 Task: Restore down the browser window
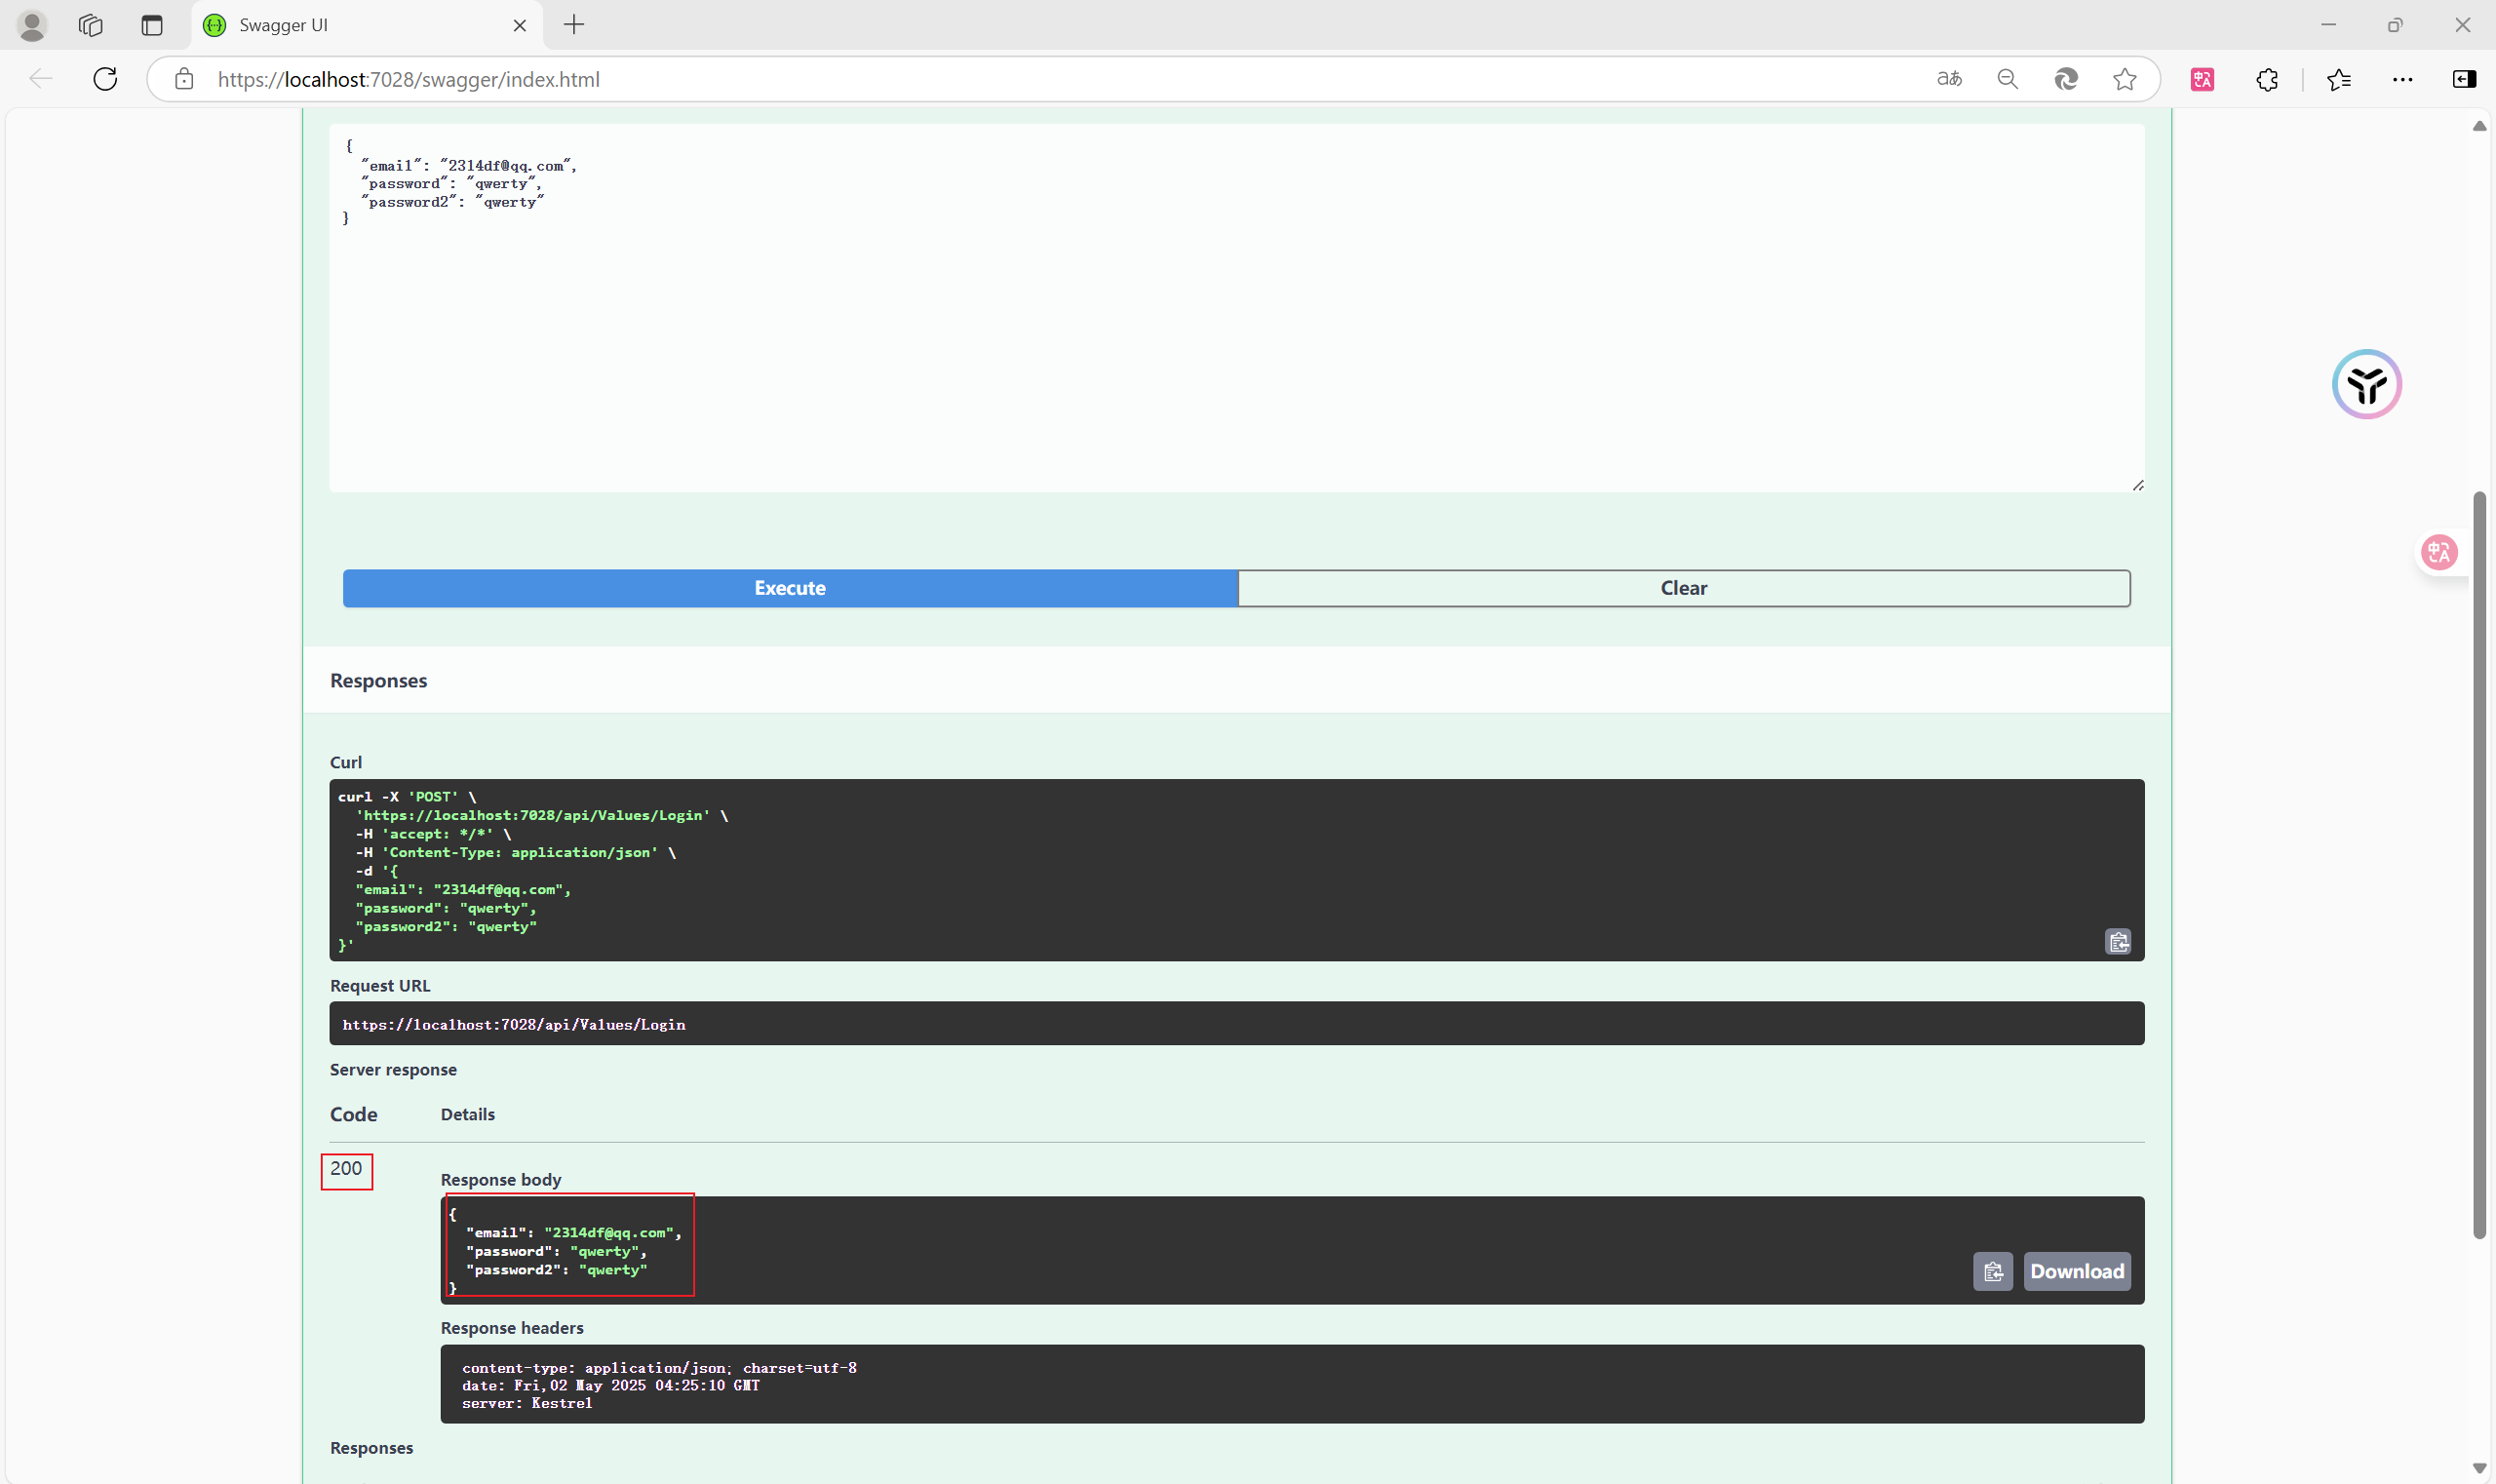pyautogui.click(x=2395, y=25)
